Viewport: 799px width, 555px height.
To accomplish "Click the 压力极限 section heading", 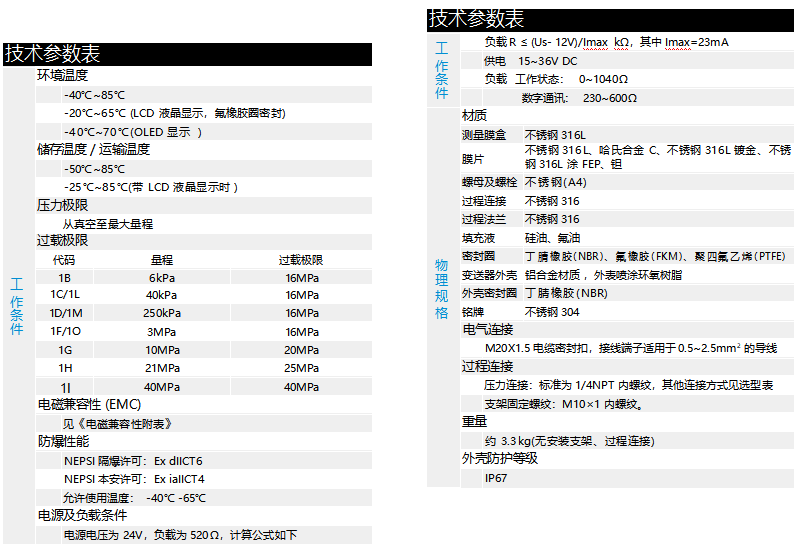I will 62,205.
